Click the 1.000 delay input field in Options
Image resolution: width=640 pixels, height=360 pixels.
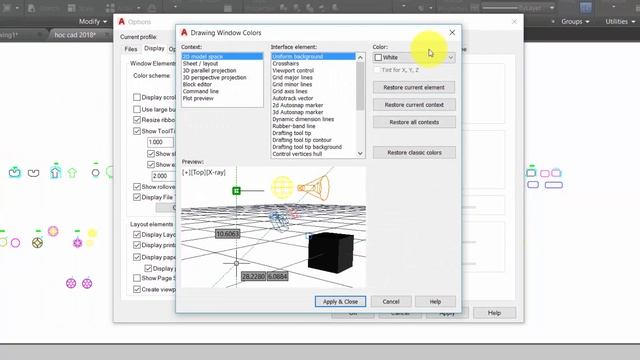pos(160,142)
